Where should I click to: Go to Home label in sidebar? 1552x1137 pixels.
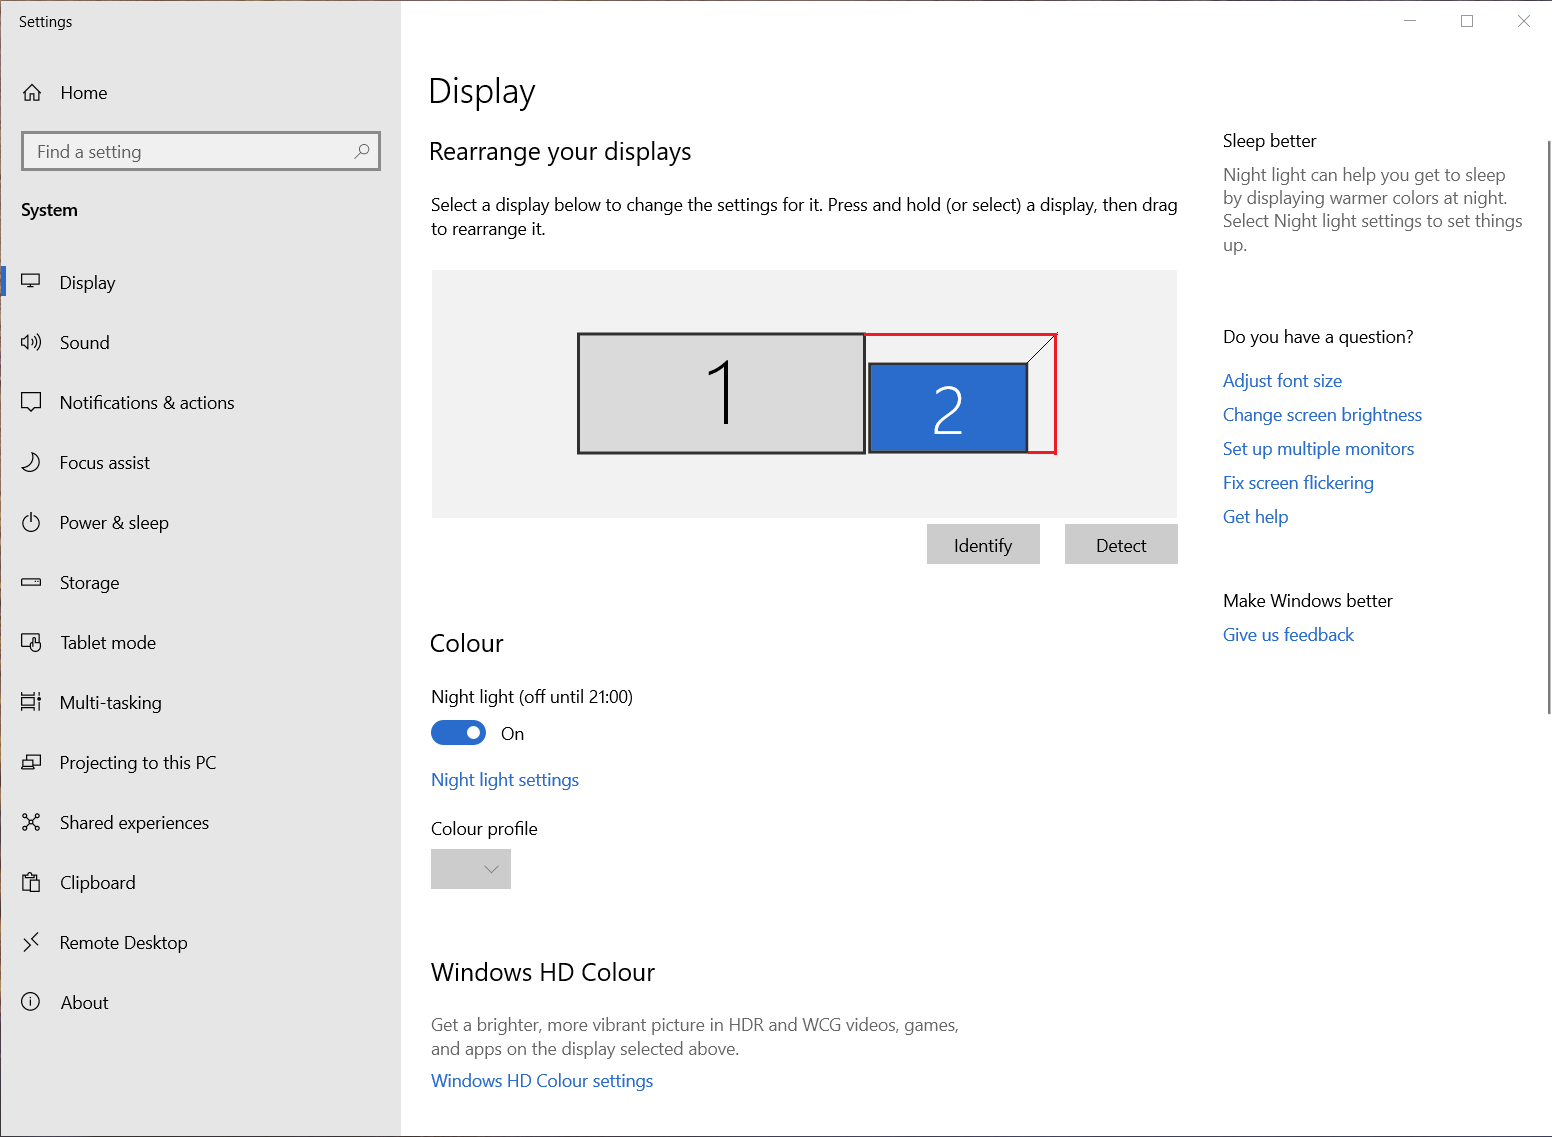[x=84, y=93]
